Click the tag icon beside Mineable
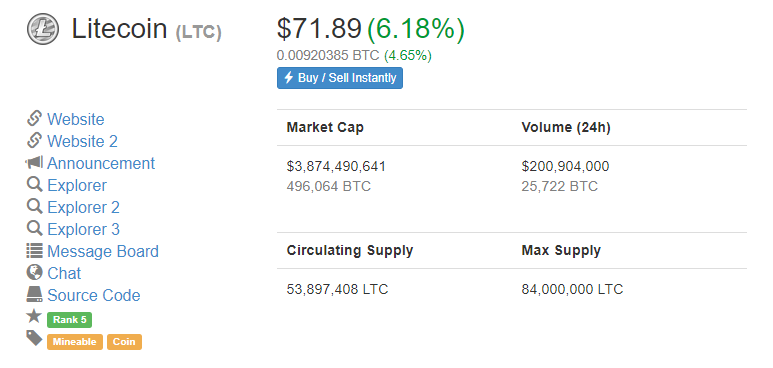773x368 pixels. 35,338
